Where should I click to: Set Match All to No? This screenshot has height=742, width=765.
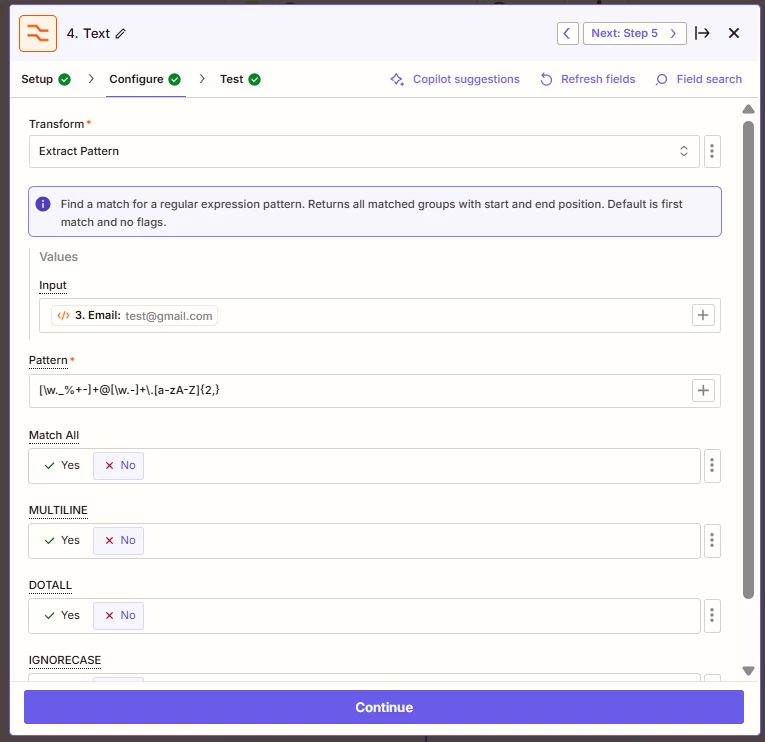click(119, 465)
